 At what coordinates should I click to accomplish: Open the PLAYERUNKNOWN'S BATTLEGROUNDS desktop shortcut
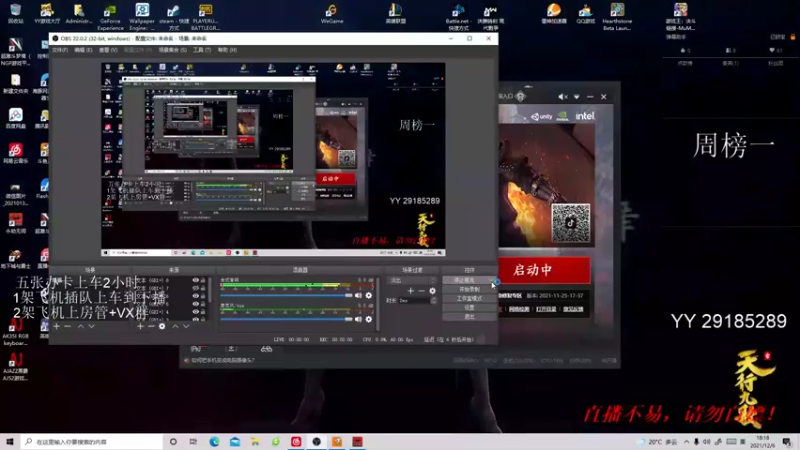pos(205,17)
